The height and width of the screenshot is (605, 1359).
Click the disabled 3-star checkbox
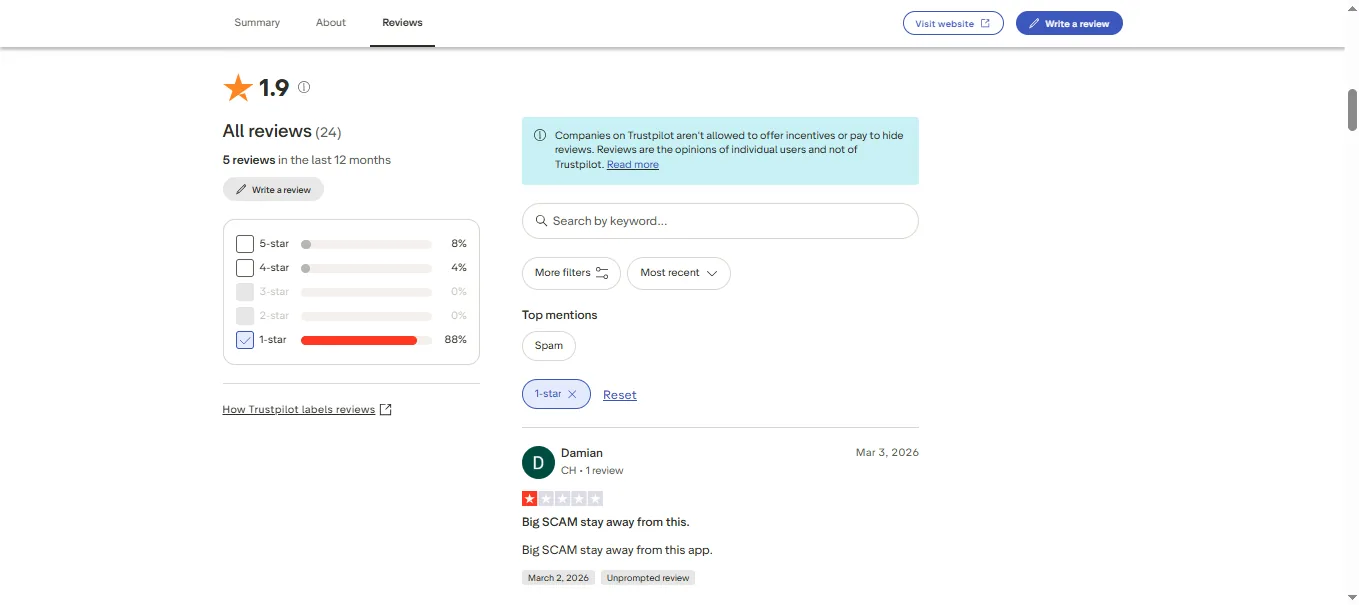click(x=245, y=292)
